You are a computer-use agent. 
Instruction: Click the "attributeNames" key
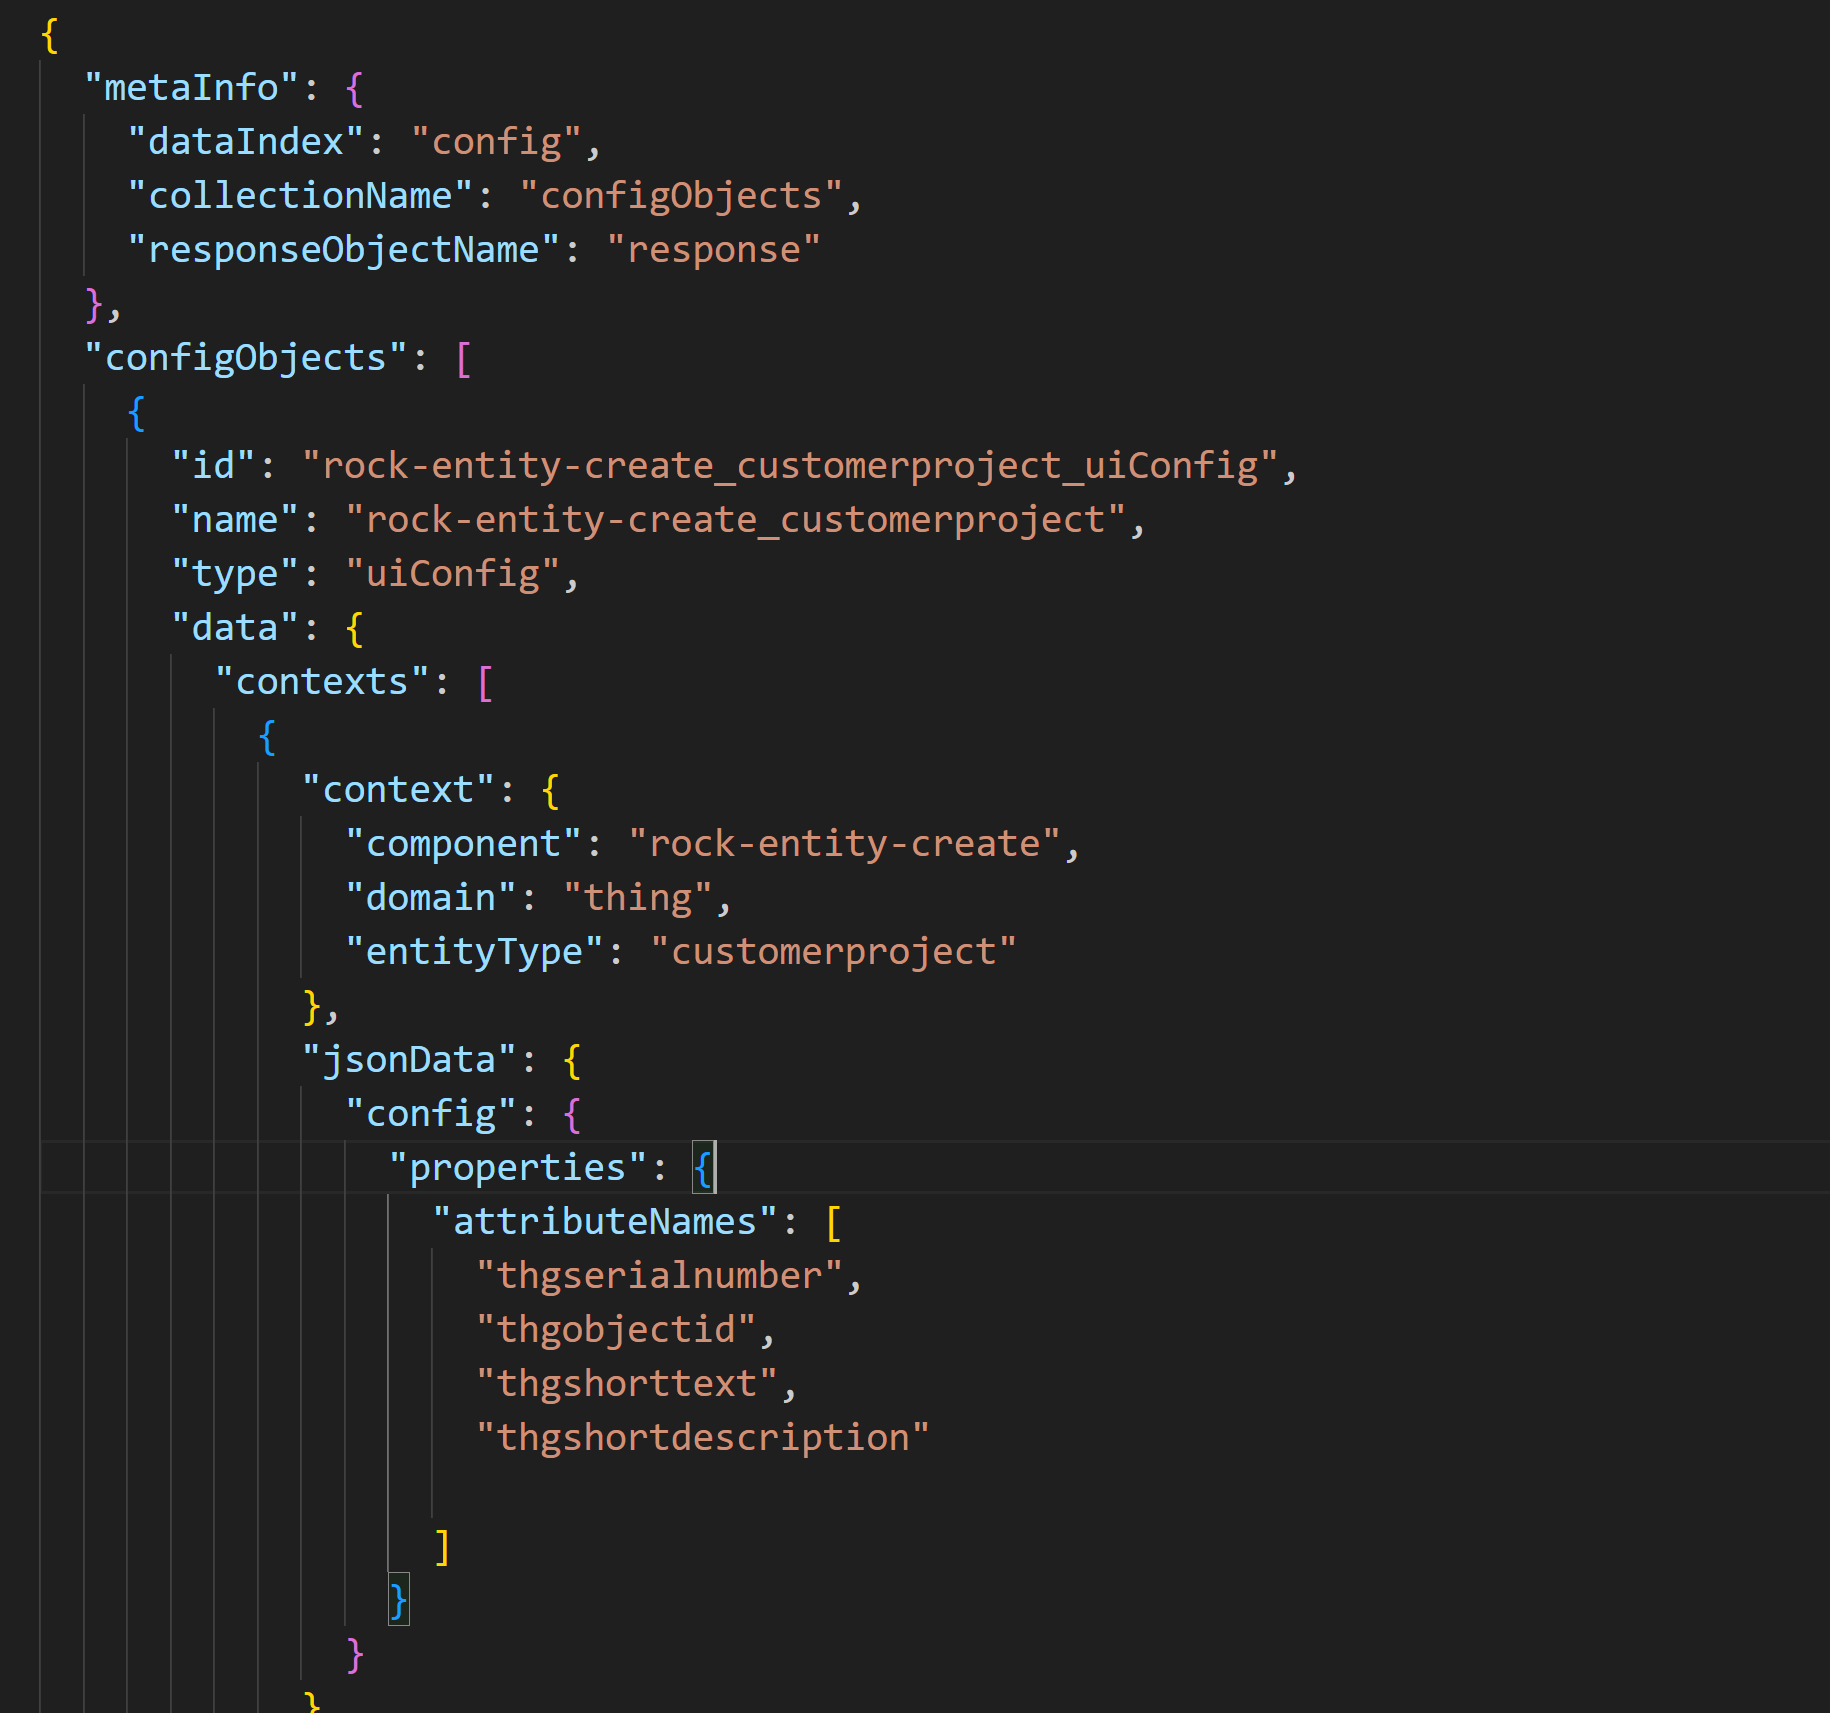(x=604, y=1222)
